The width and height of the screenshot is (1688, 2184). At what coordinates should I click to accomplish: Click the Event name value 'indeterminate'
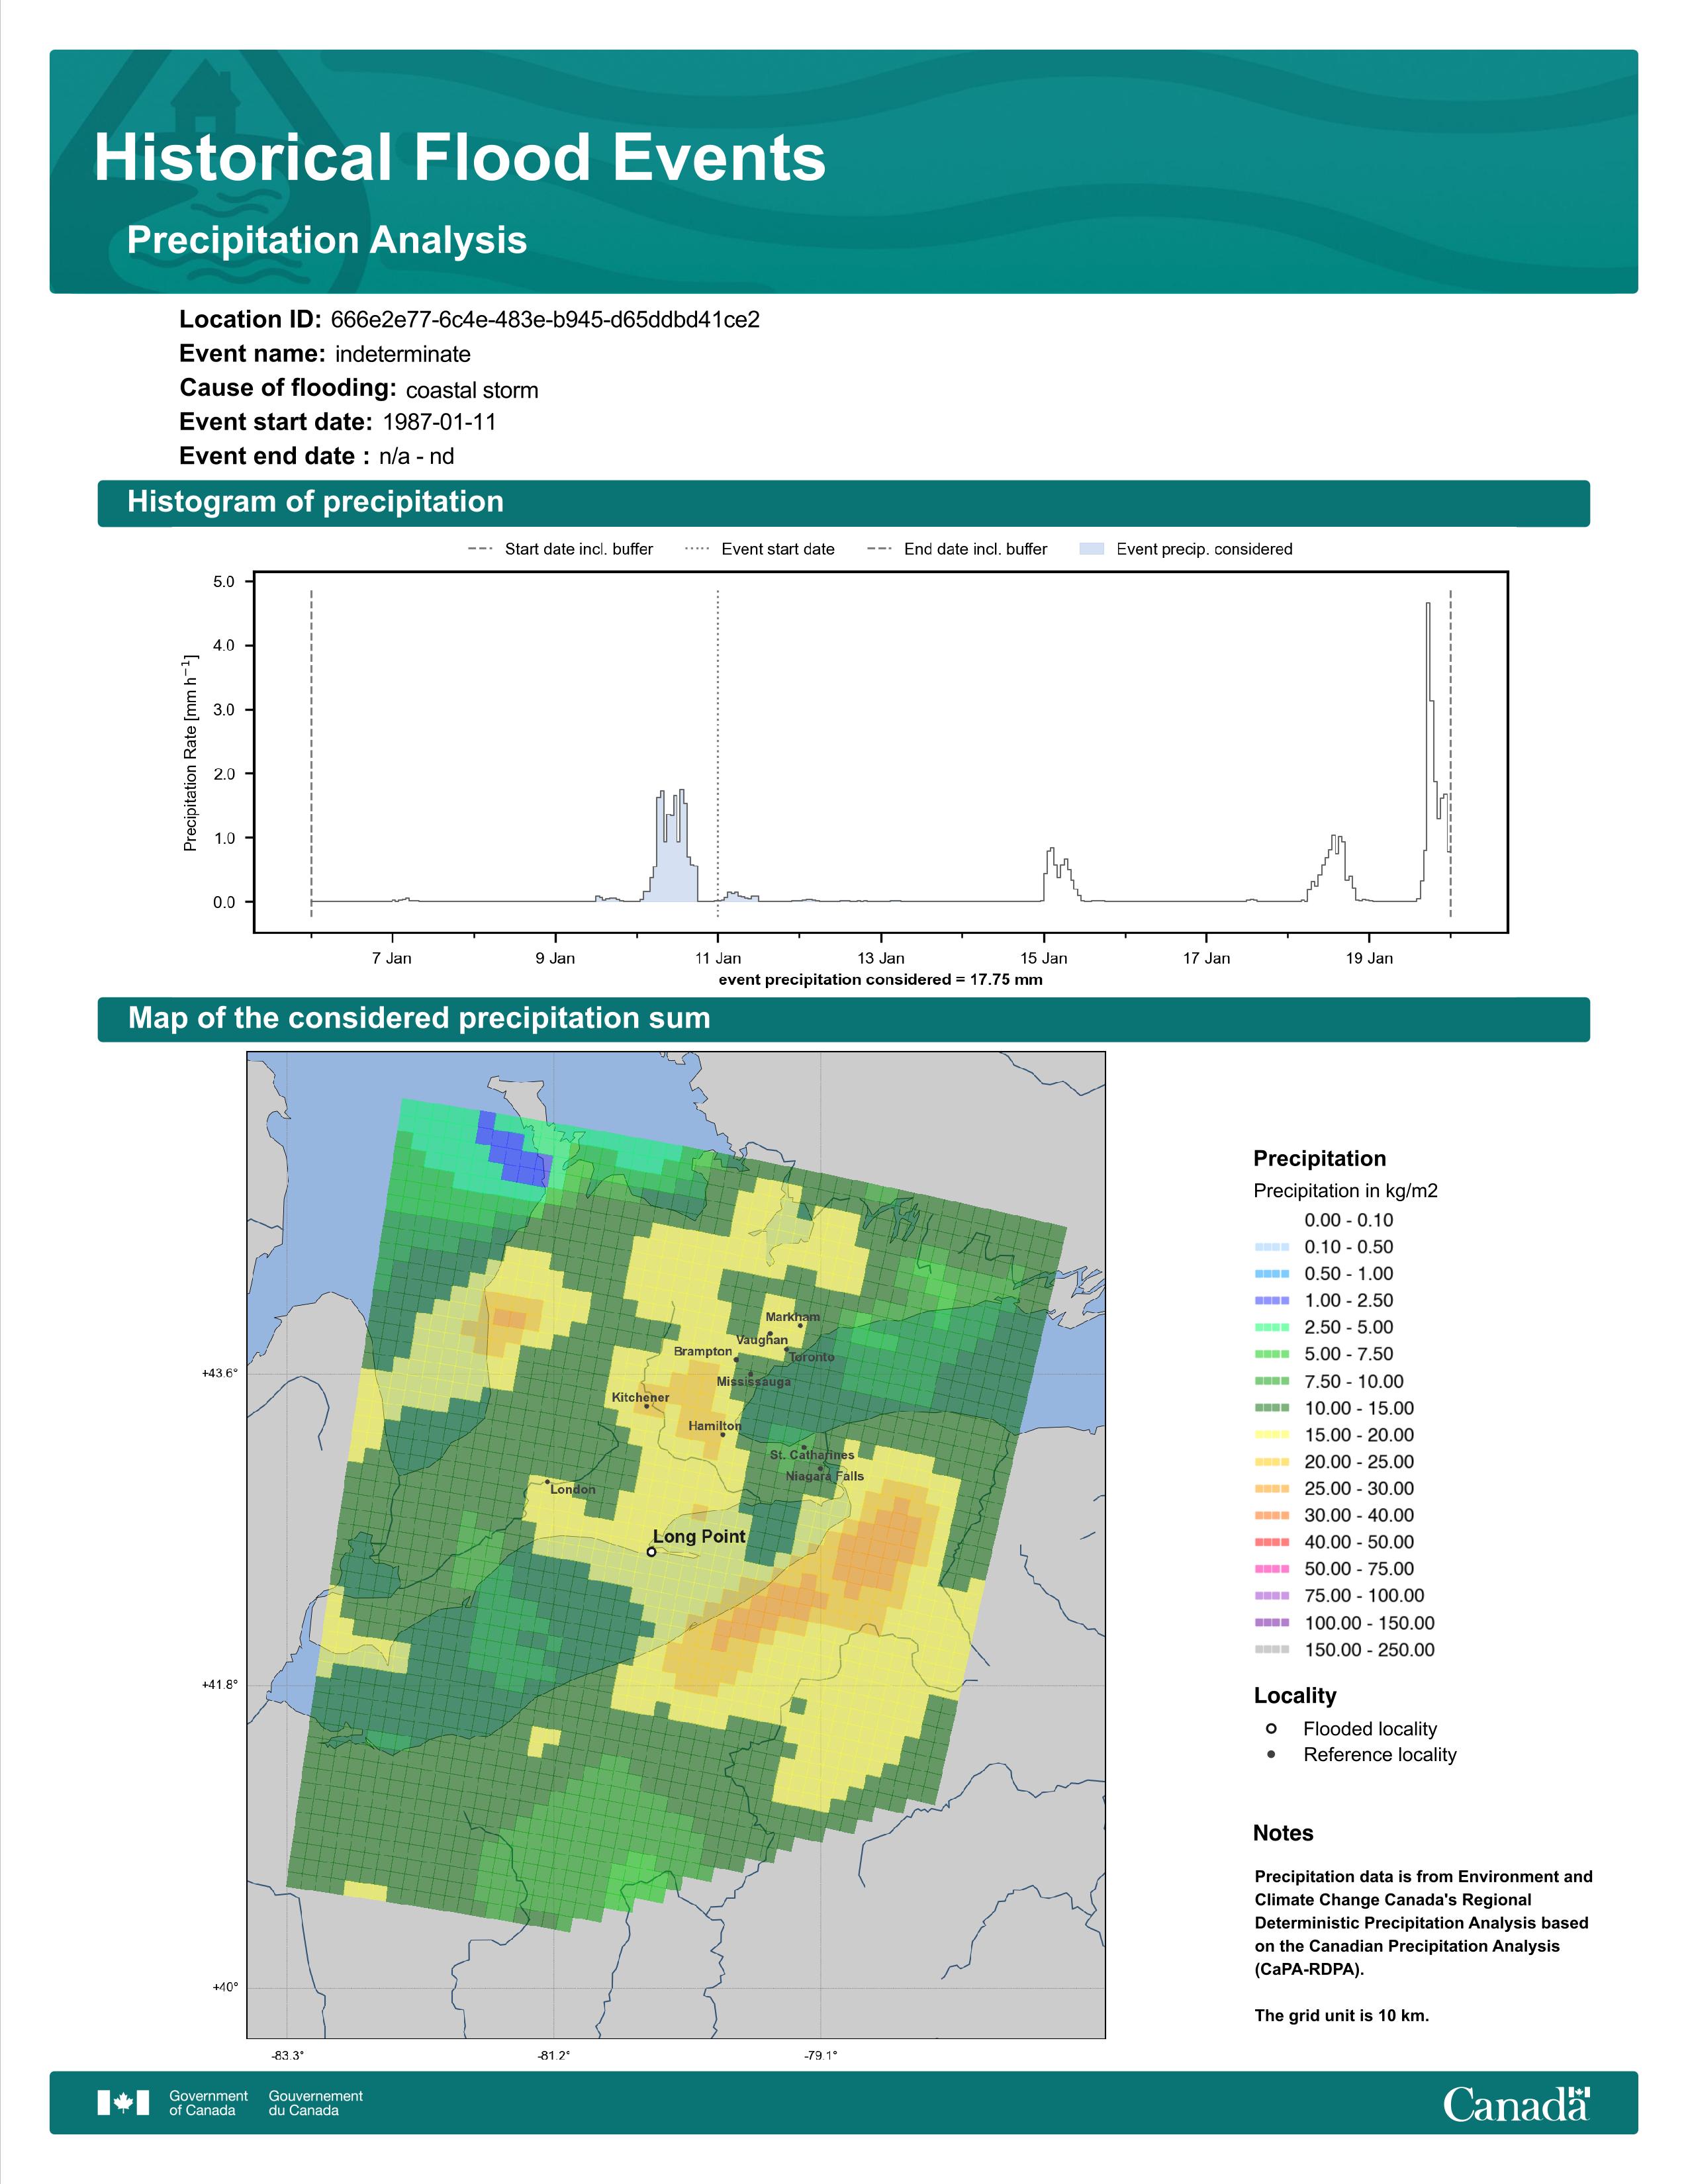pos(403,354)
